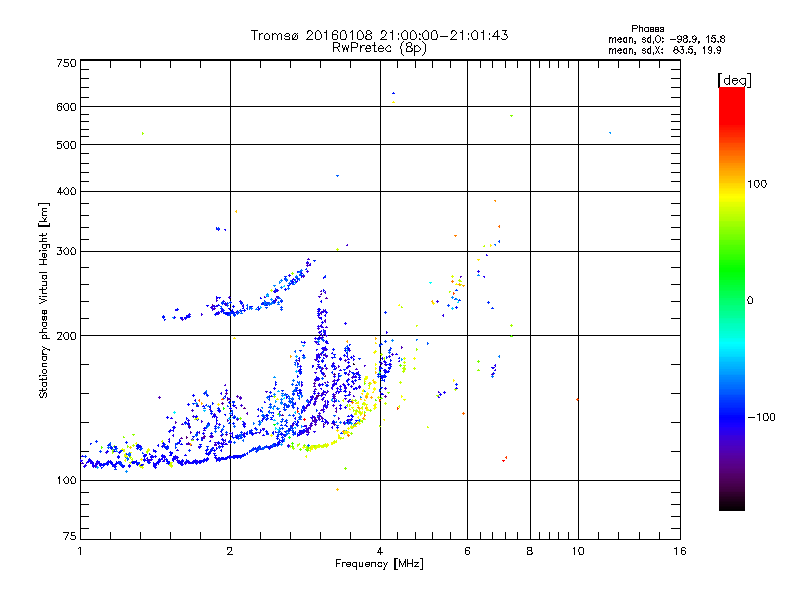This screenshot has height=600, width=800.
Task: Click the x-axis tick label '2'
Action: click(230, 551)
